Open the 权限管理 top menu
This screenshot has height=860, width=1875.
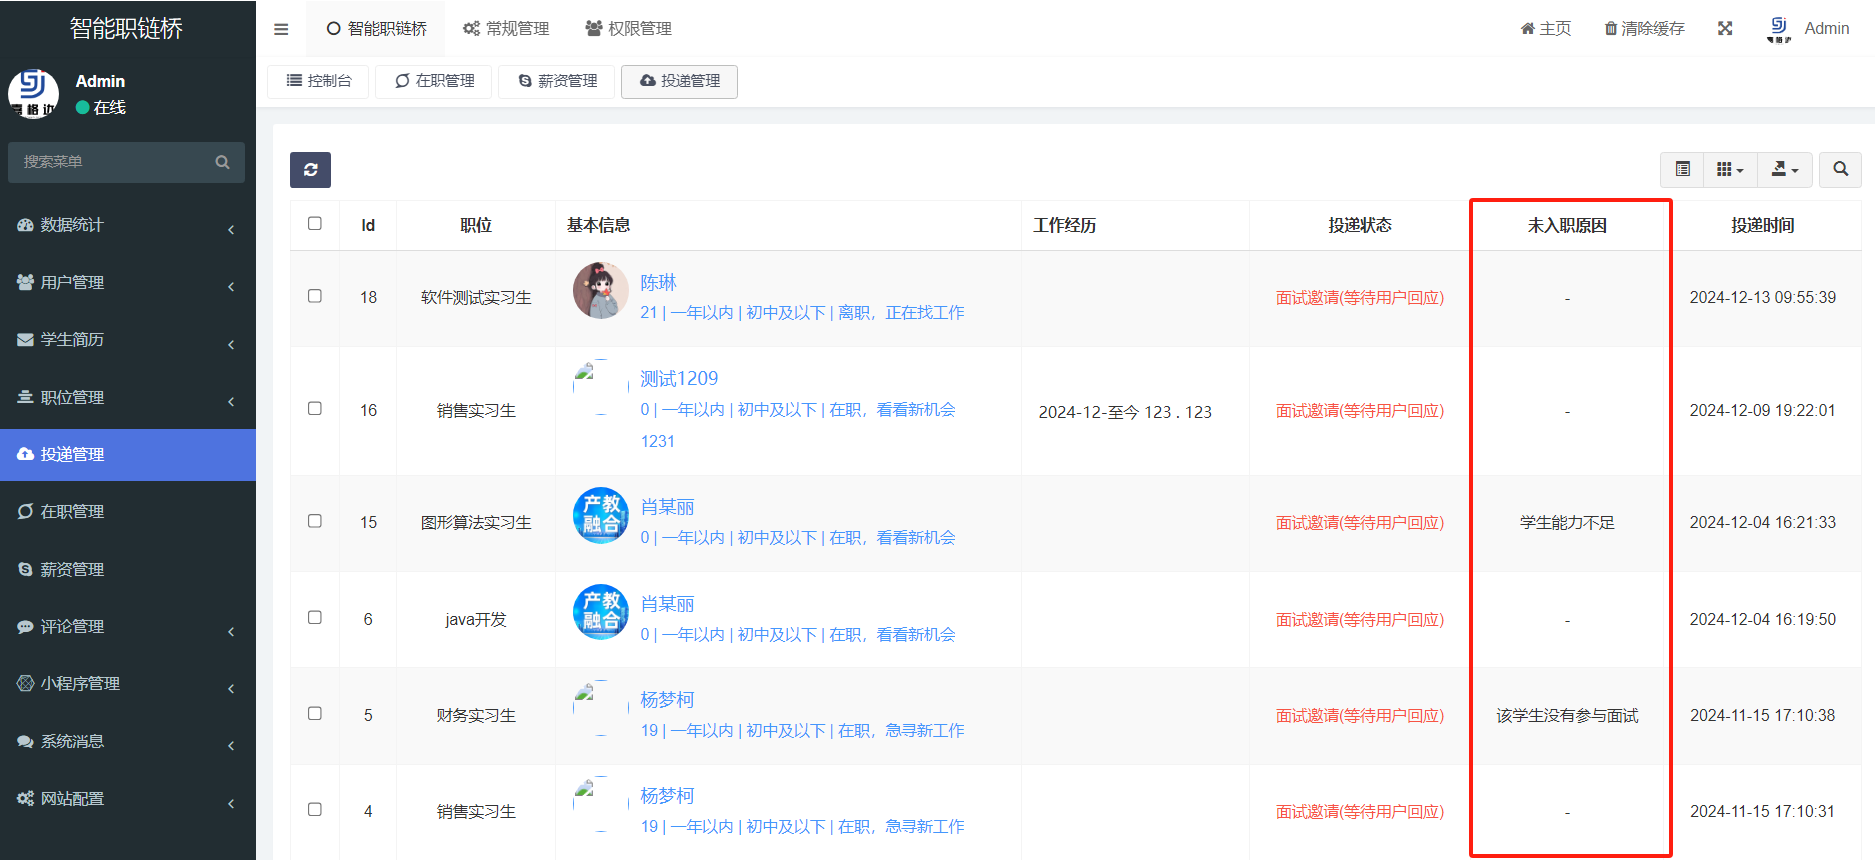tap(628, 29)
